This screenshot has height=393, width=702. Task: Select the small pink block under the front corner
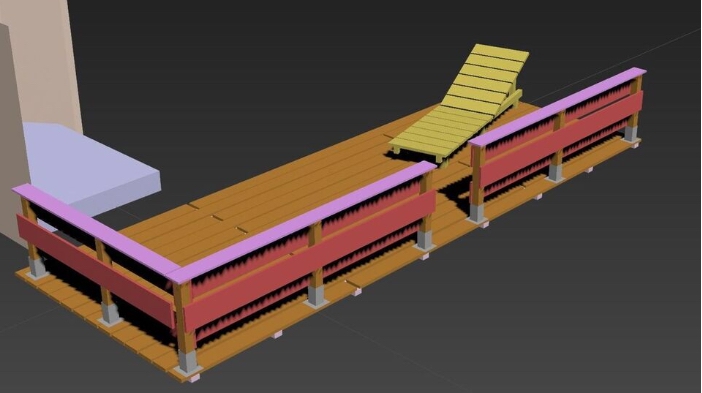click(x=195, y=378)
